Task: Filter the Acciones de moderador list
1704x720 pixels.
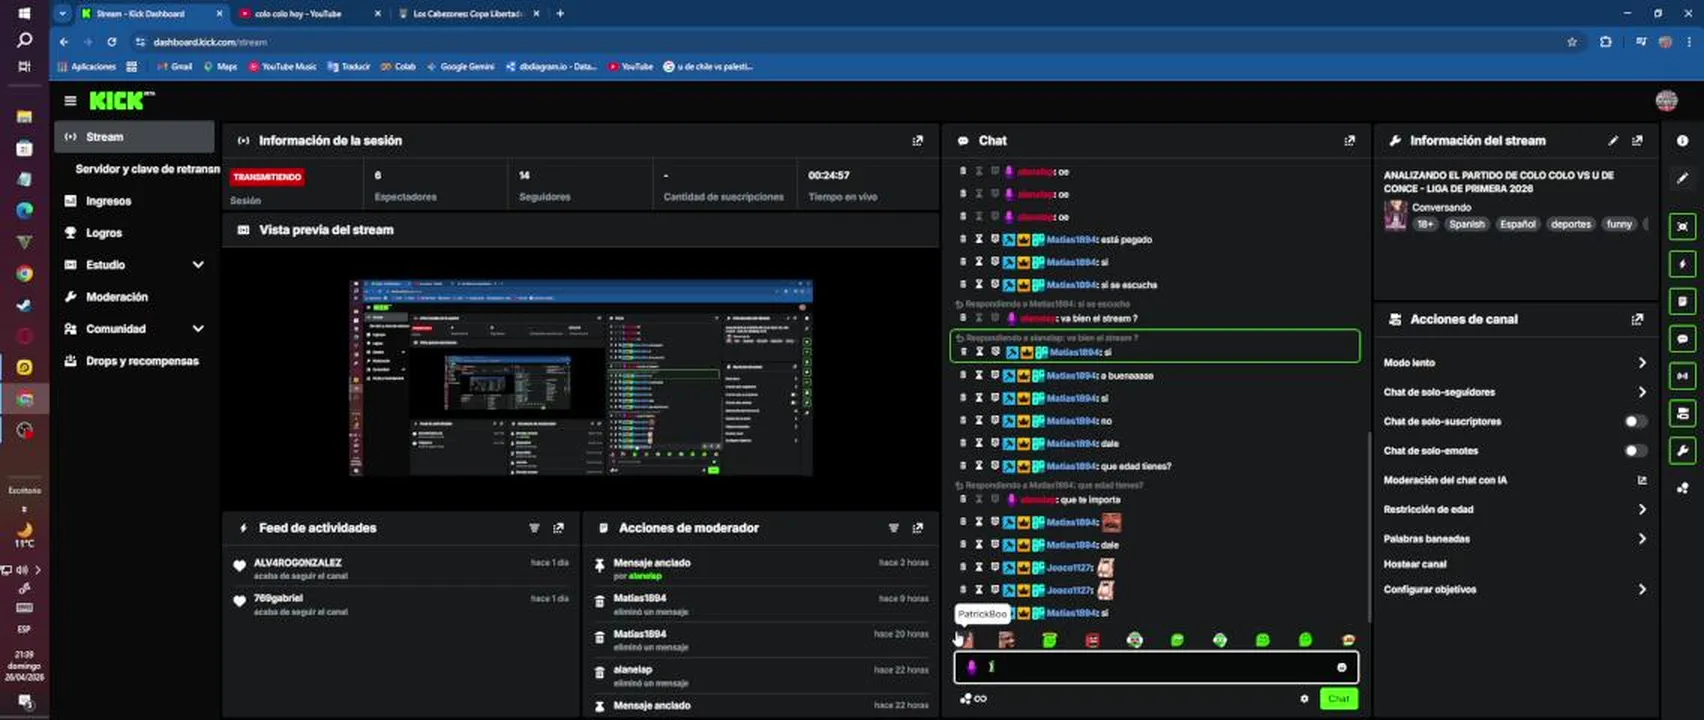Action: [893, 528]
